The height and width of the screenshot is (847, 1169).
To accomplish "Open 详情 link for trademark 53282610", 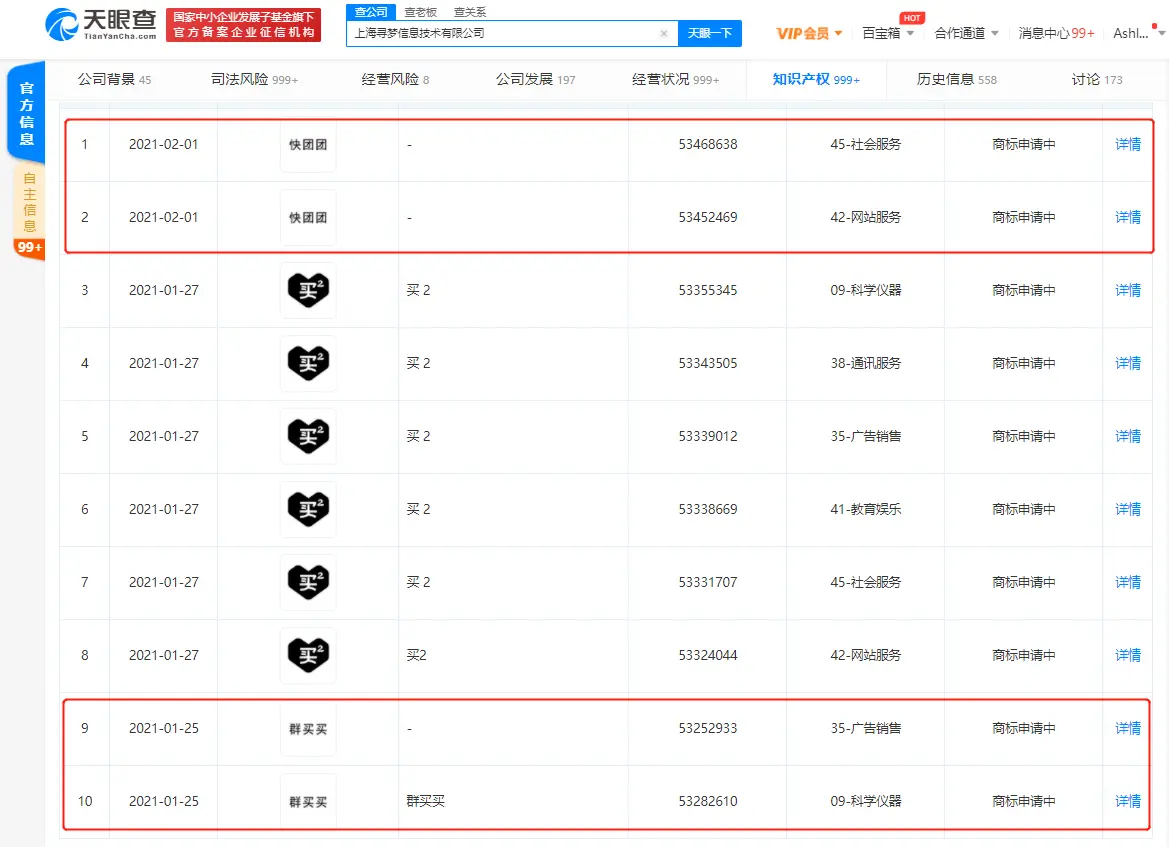I will pos(1128,801).
